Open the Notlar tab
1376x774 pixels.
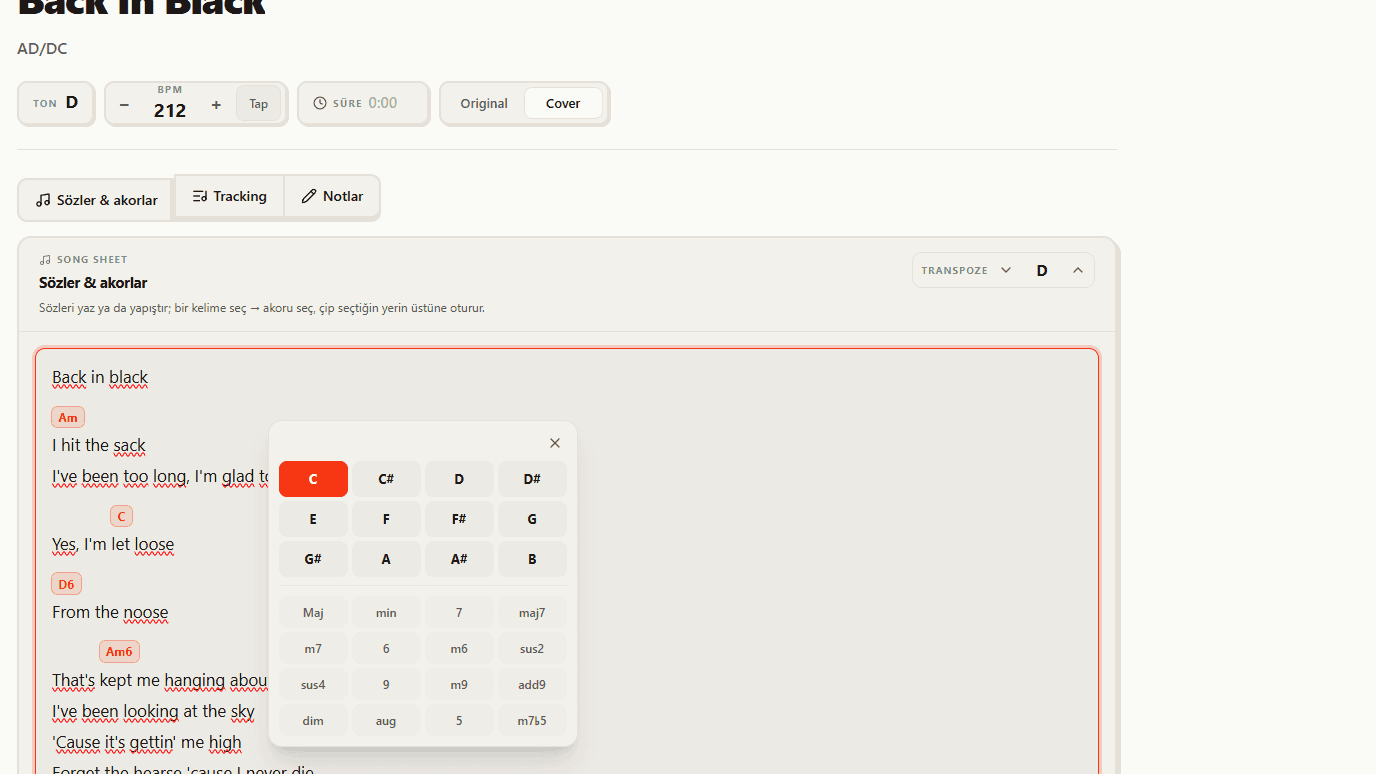(x=332, y=196)
